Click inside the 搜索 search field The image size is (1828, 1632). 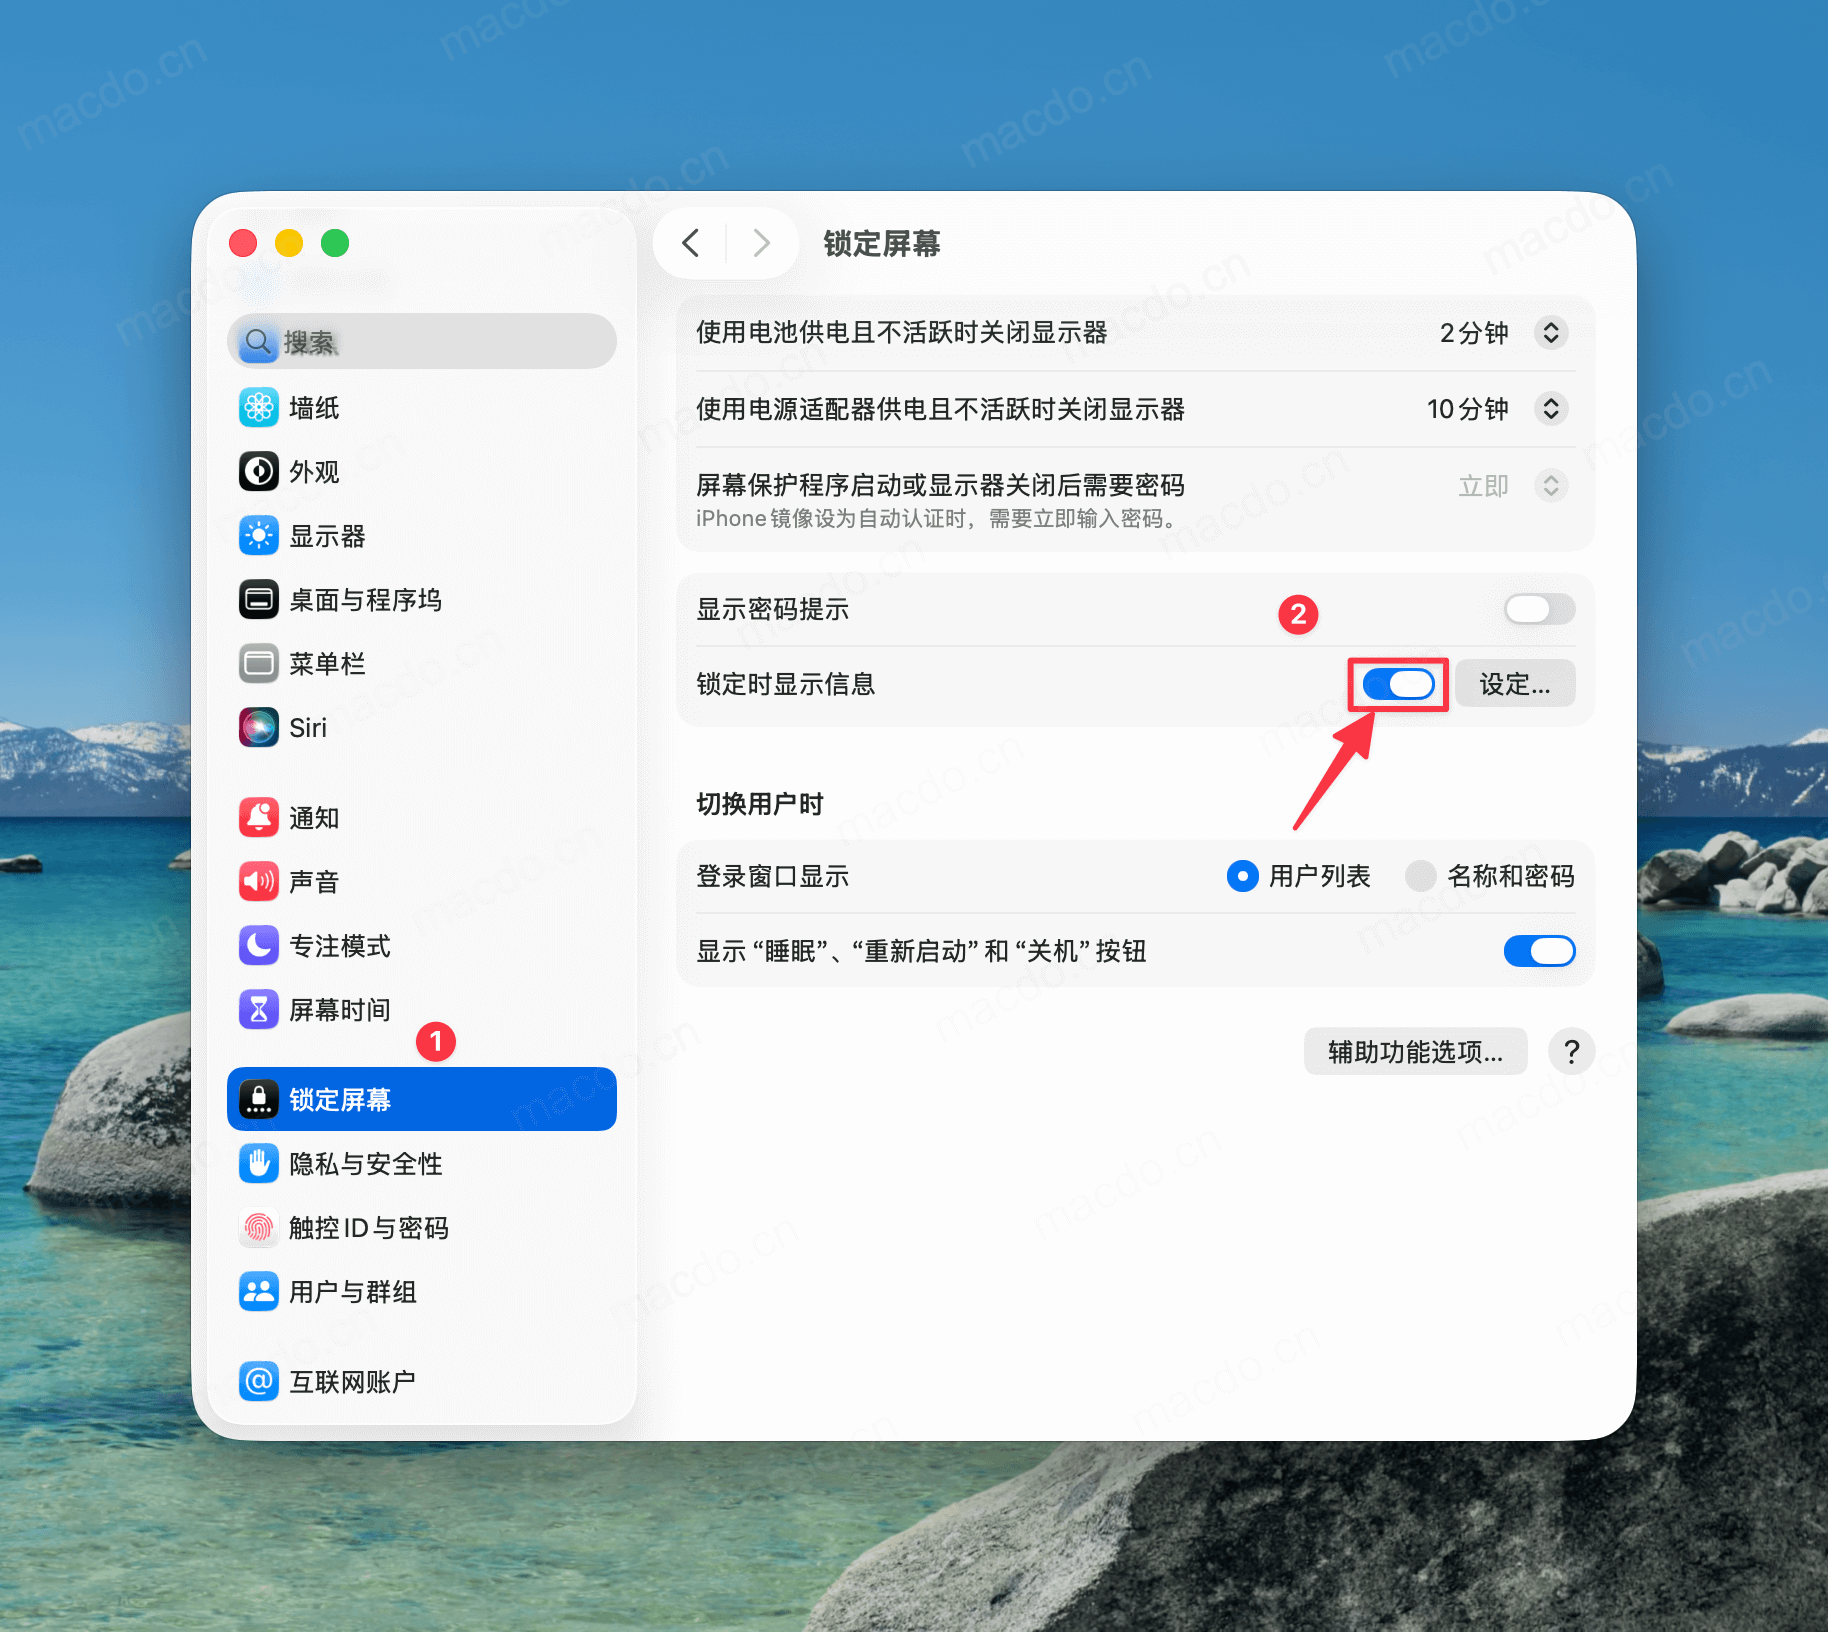(x=420, y=341)
